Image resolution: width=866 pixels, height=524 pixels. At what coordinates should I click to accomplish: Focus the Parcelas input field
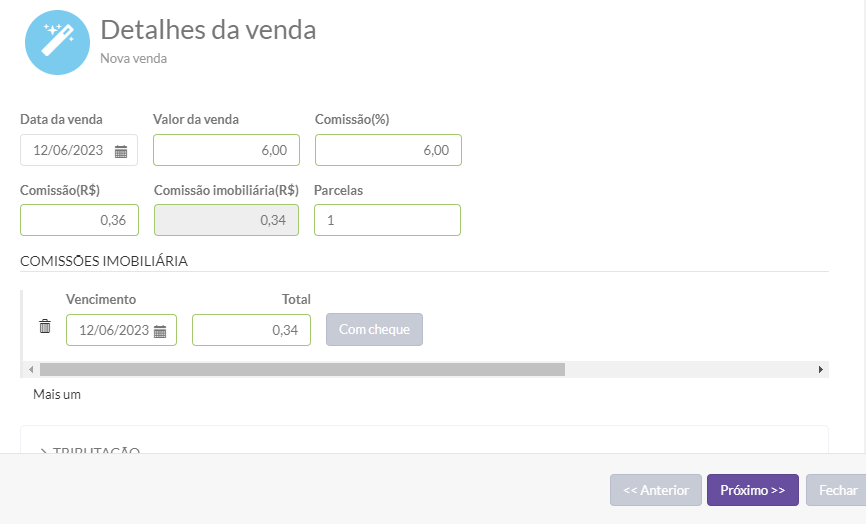[x=387, y=220]
